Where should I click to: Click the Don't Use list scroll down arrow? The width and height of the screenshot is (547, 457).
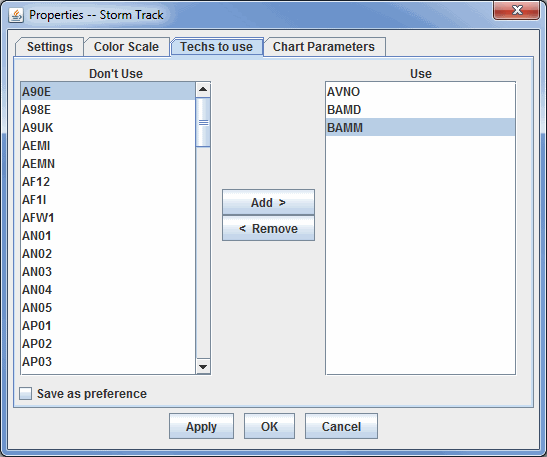pyautogui.click(x=203, y=366)
